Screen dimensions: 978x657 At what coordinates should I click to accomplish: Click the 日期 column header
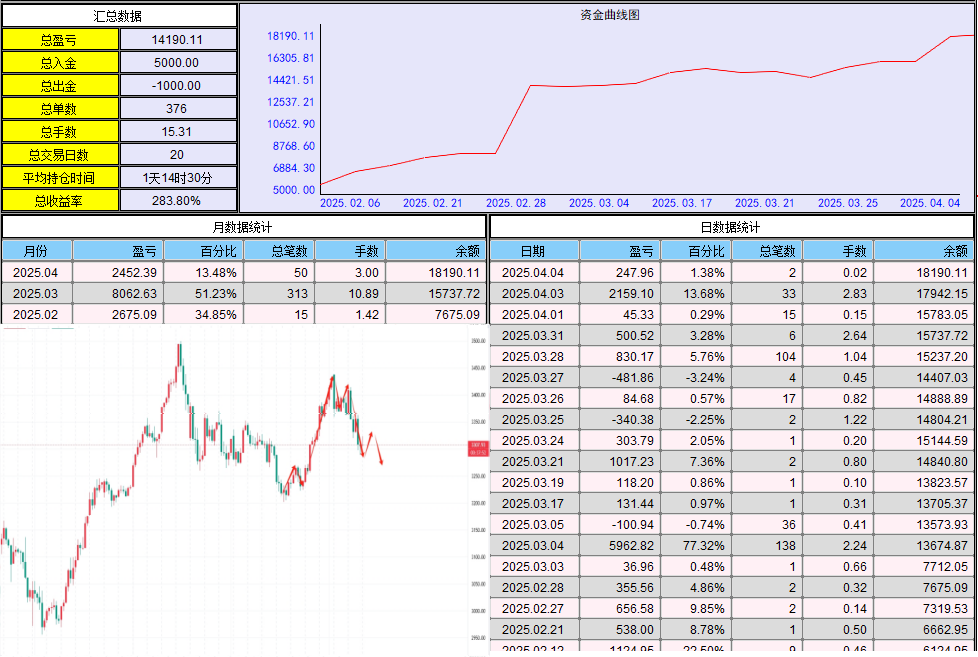tap(535, 251)
